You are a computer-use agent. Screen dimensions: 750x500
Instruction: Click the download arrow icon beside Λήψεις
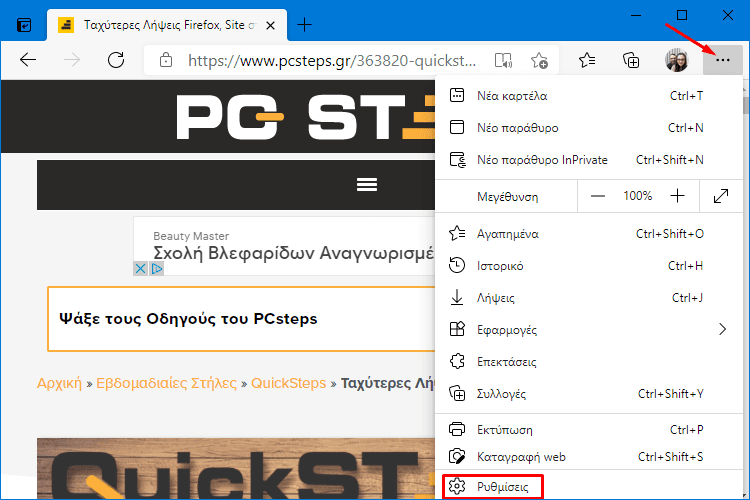pyautogui.click(x=457, y=297)
